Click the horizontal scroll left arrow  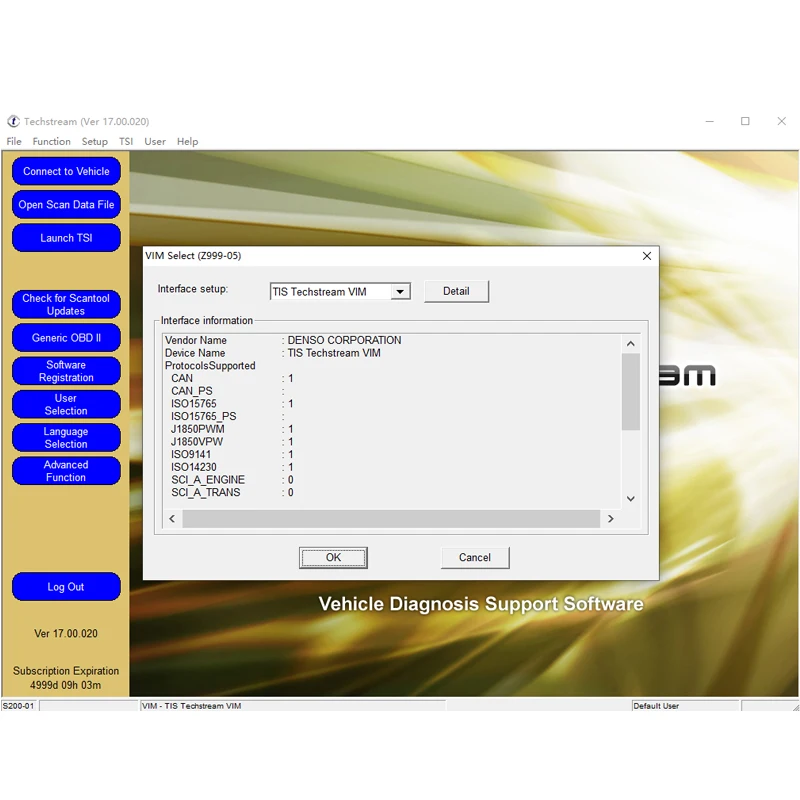(x=172, y=519)
